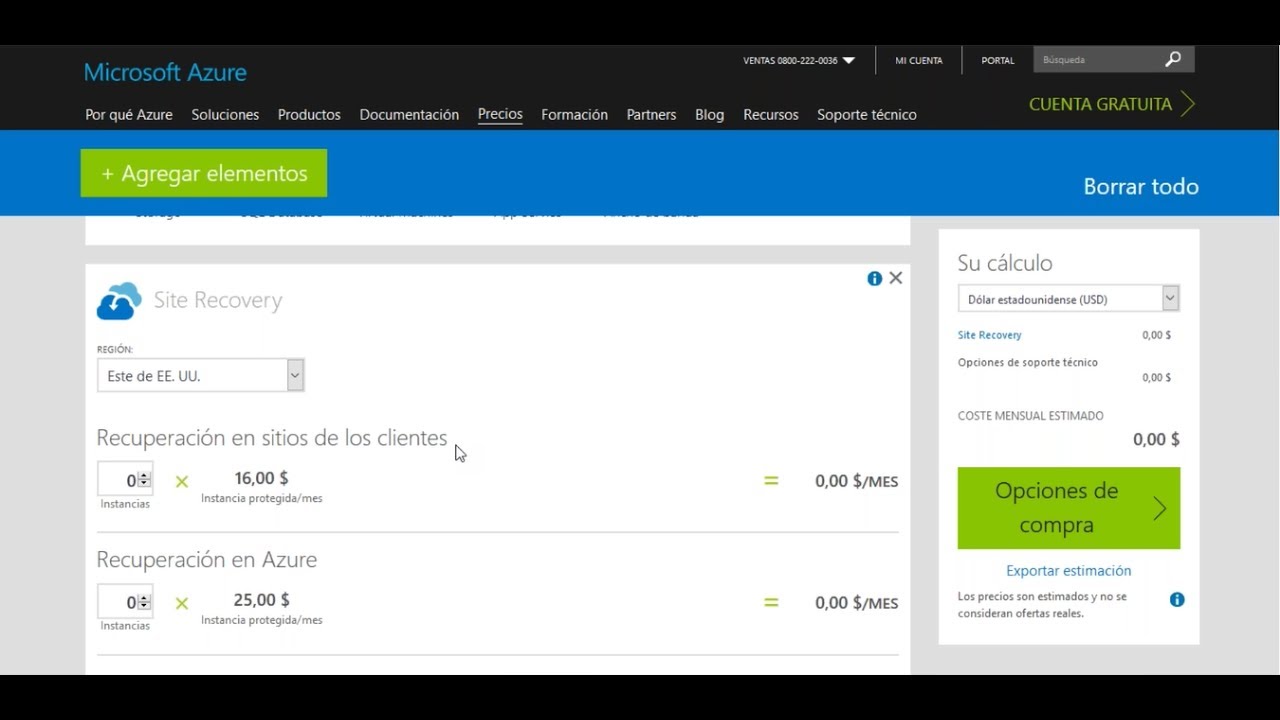Click the 16,00 $ price text

coord(261,478)
